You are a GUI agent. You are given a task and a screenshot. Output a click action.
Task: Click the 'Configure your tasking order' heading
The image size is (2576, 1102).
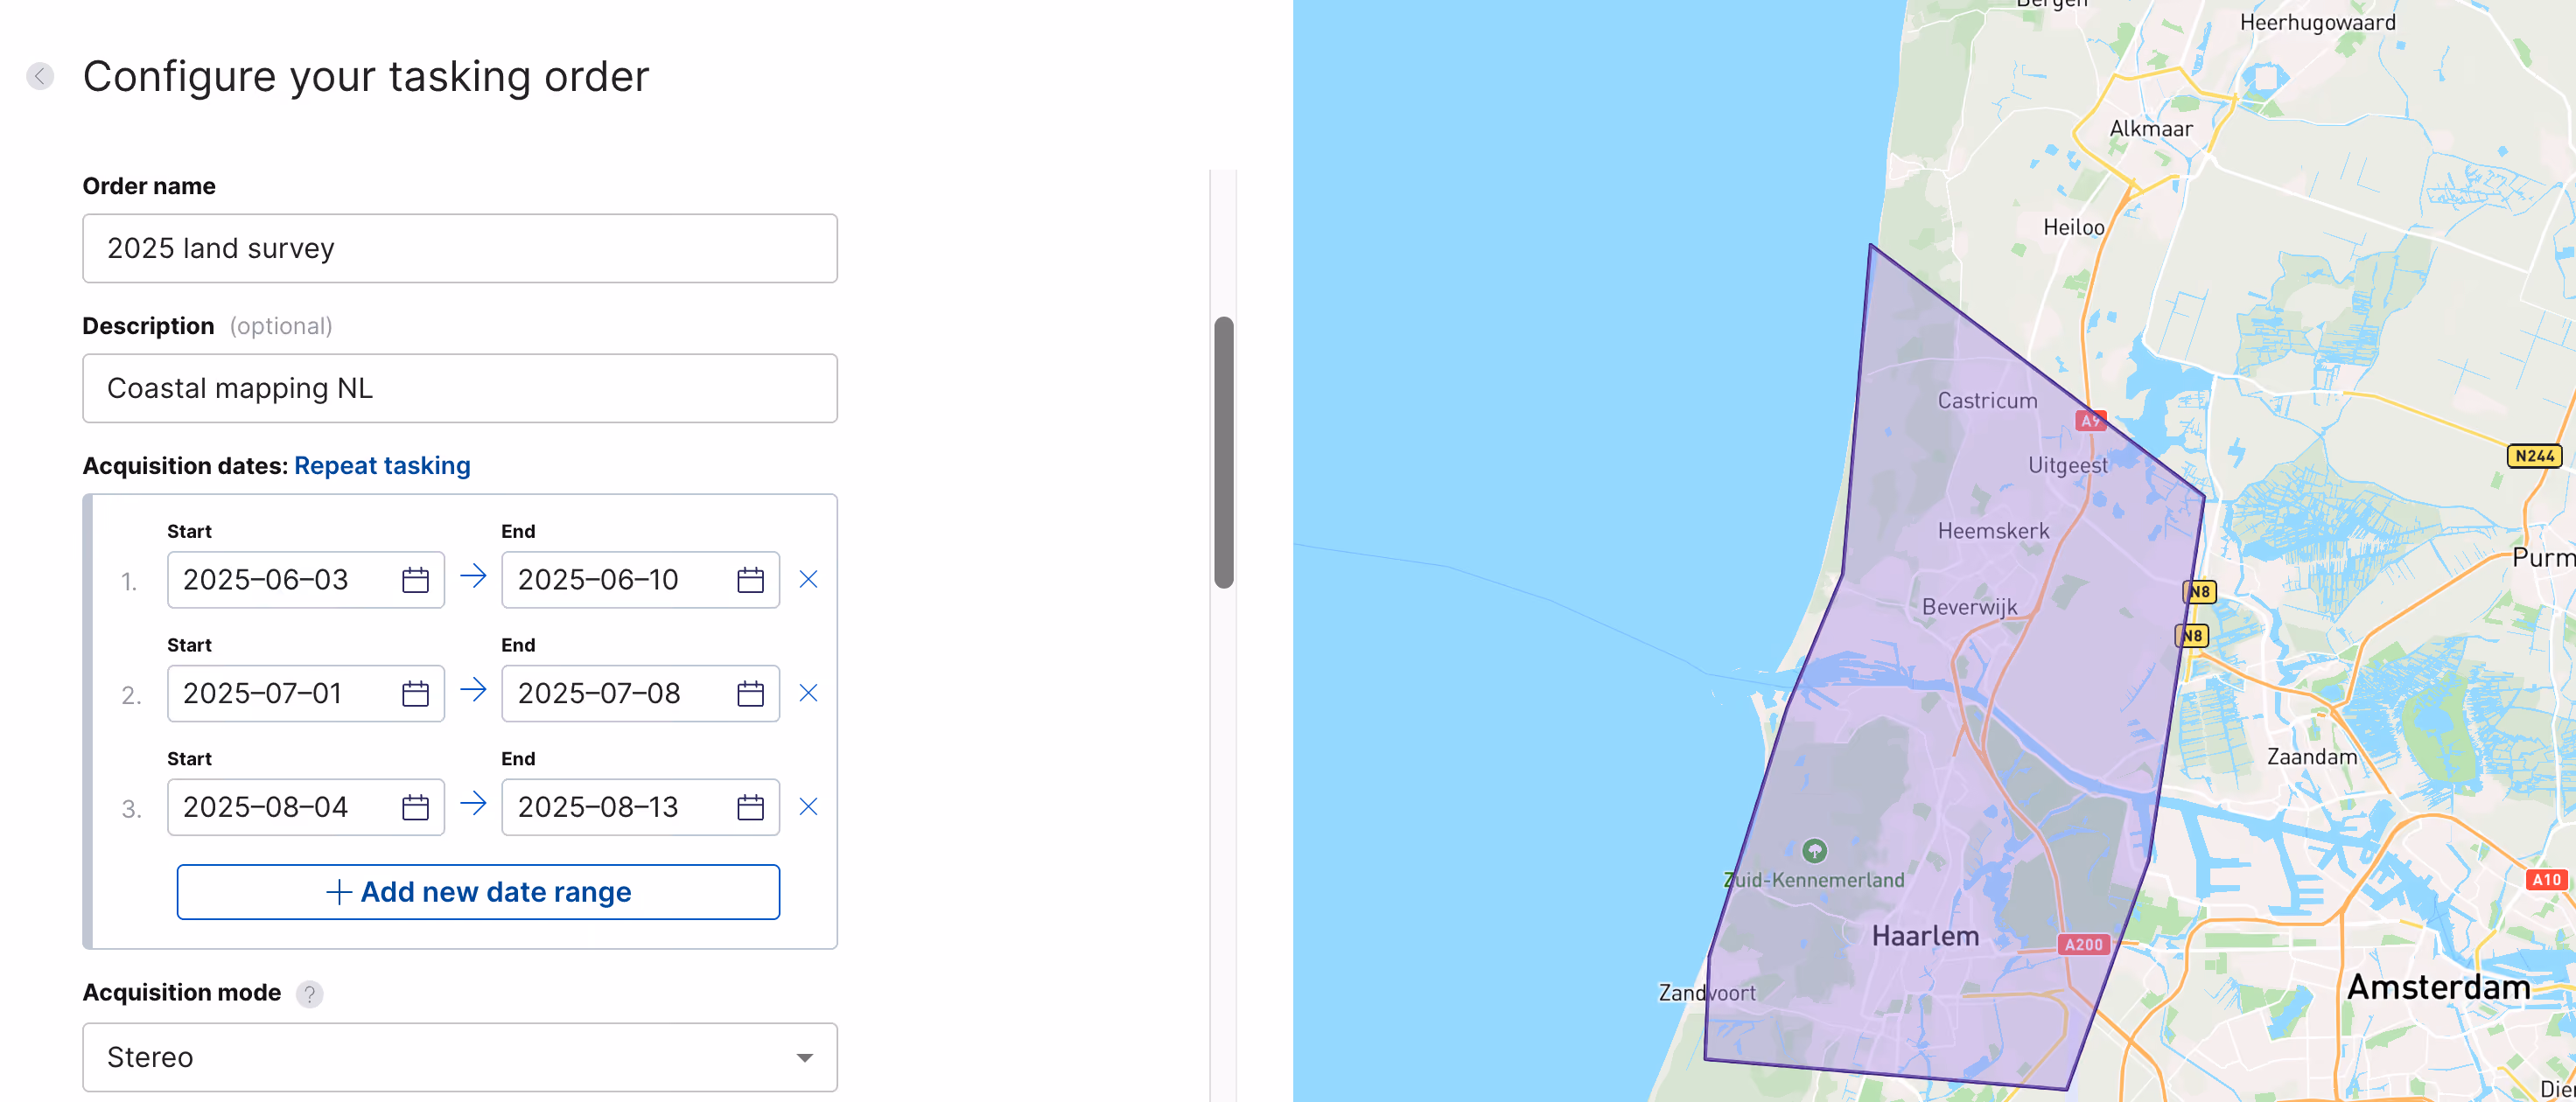[366, 77]
